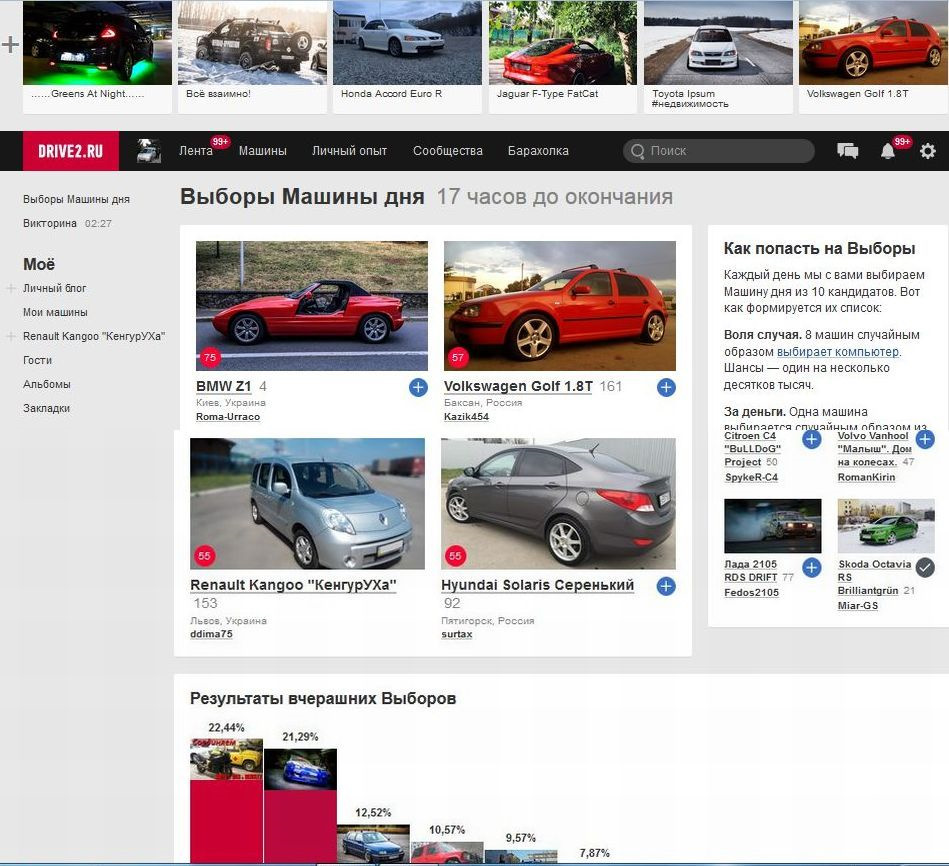Open user Roma-Urraco profile link
This screenshot has height=866, width=949.
228,416
